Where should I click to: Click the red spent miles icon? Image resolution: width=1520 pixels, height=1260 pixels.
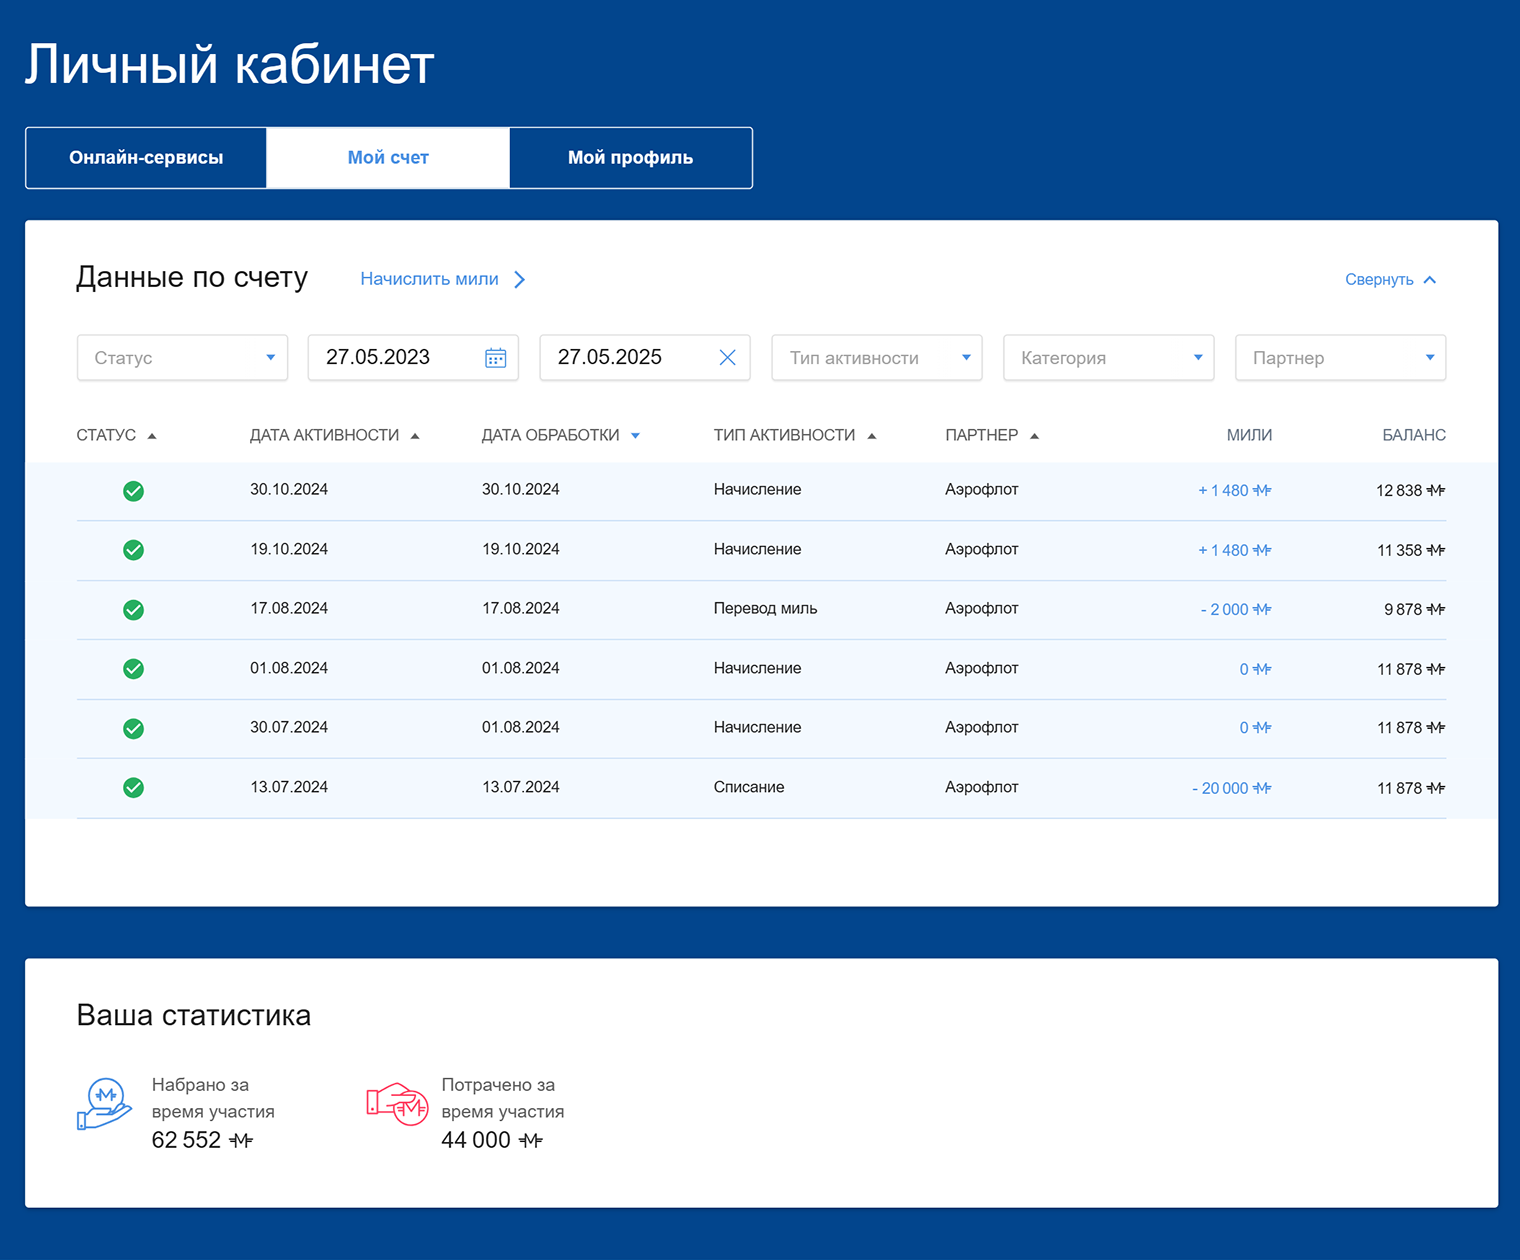[397, 1104]
